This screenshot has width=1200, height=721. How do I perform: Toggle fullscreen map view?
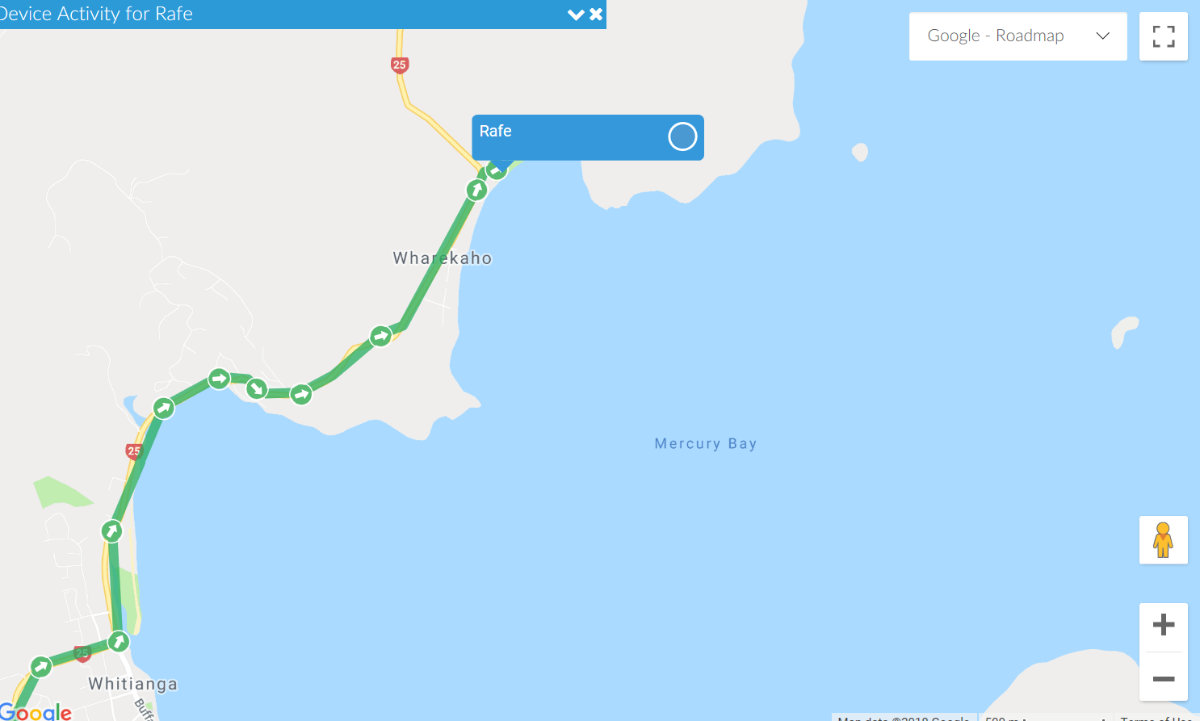pyautogui.click(x=1163, y=37)
